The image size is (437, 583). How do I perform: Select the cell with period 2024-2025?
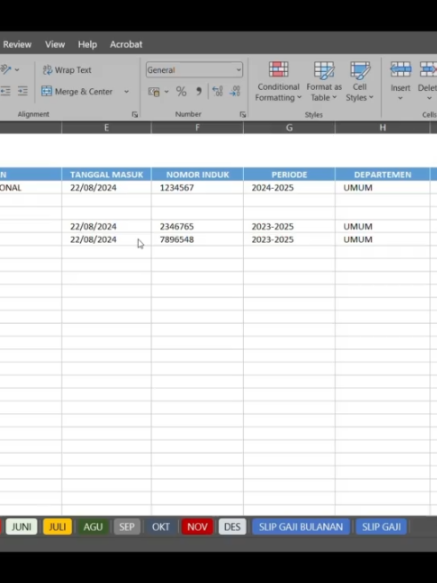(289, 187)
